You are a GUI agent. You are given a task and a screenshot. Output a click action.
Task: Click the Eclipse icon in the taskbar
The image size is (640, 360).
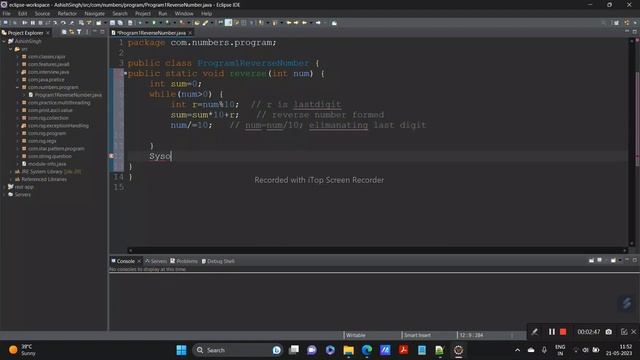pos(458,350)
